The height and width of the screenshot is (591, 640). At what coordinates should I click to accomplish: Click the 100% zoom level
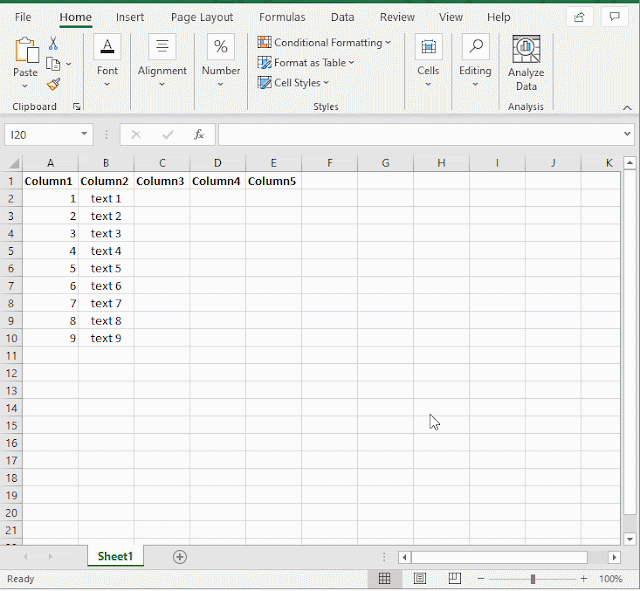(611, 579)
